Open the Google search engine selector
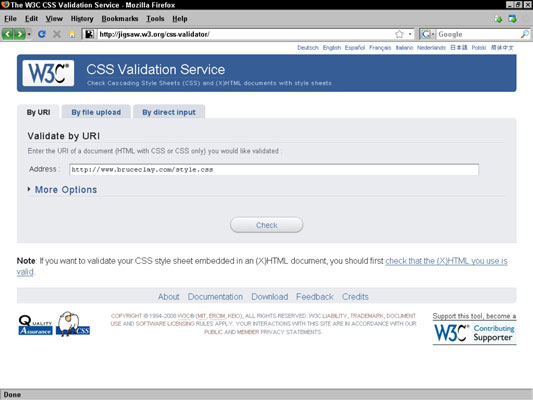Screen dimensions: 533x400 [428, 34]
